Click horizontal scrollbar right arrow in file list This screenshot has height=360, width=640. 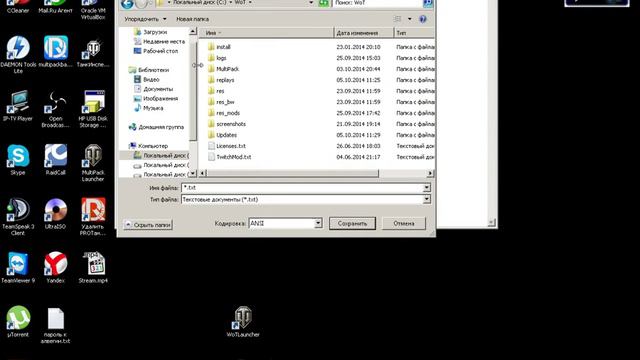(430, 173)
